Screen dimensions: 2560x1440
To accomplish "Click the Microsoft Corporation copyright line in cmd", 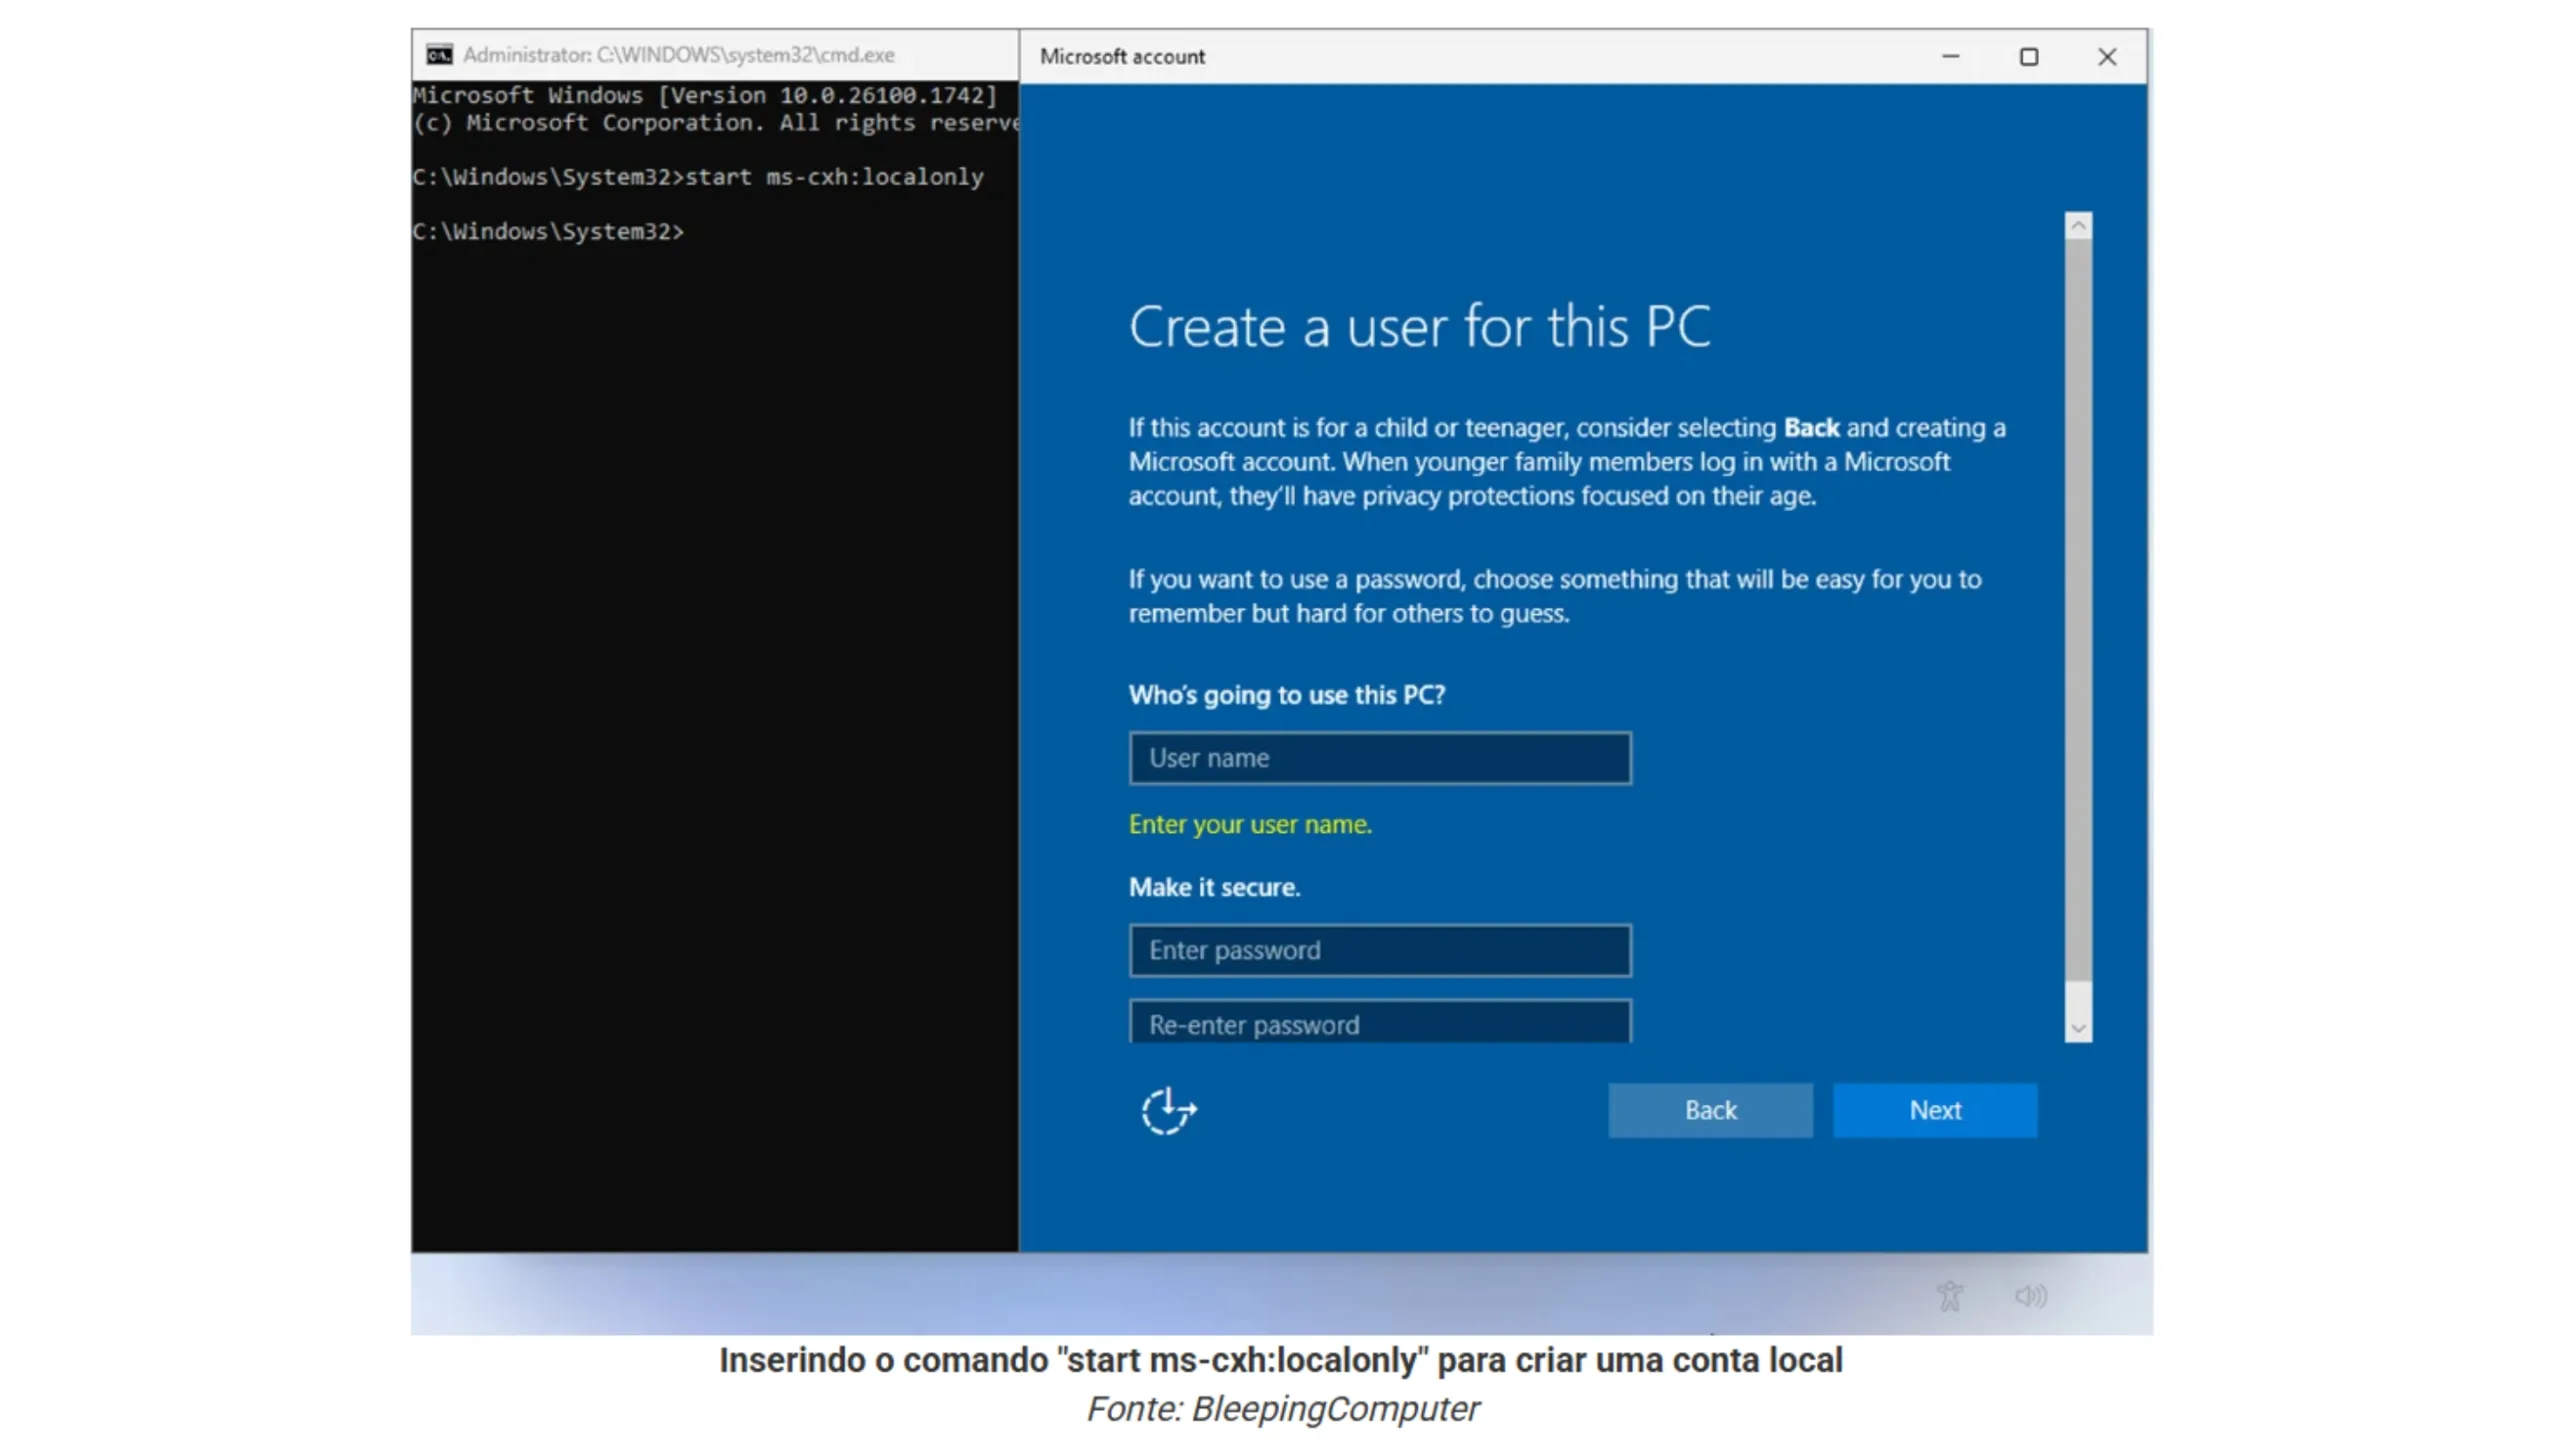I will pos(715,123).
